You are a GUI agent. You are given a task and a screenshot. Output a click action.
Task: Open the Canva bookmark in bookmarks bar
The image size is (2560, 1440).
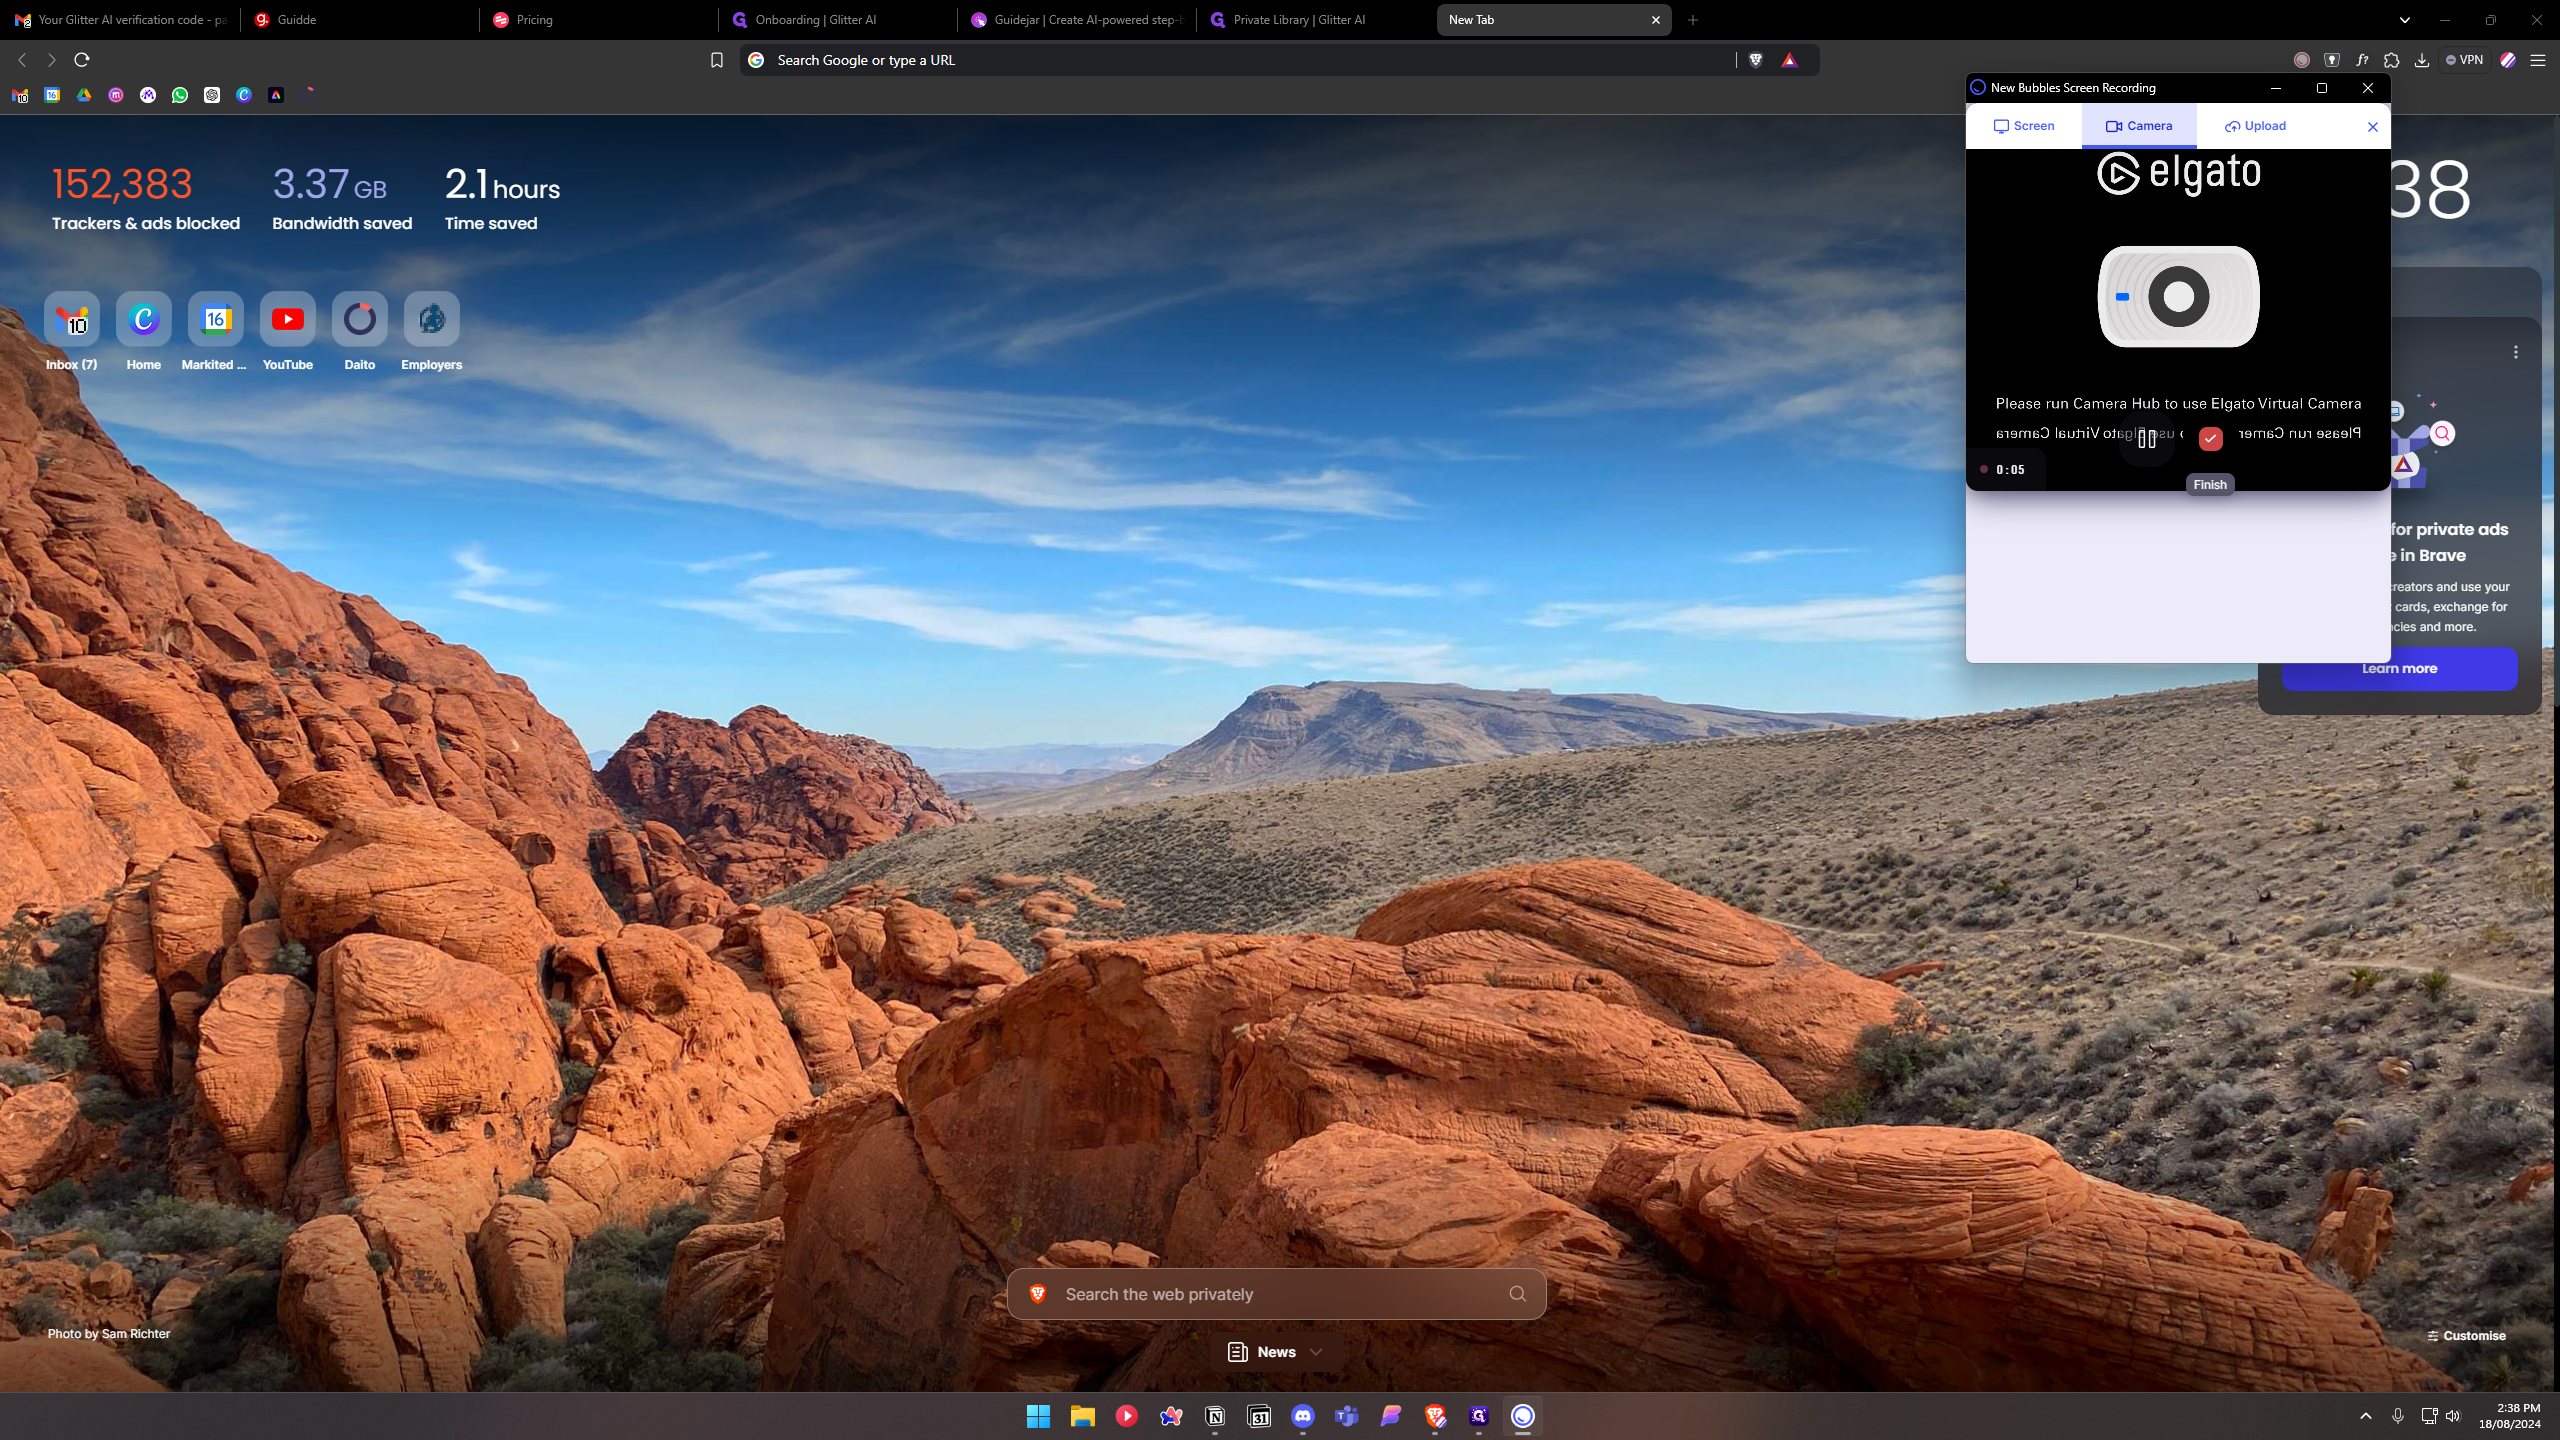244,95
